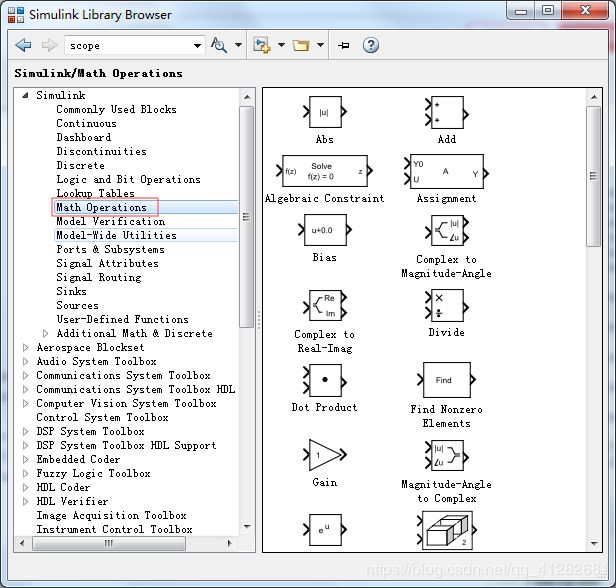Expand the Aerospace Blockset node
Viewport: 616px width, 588px height.
pos(26,348)
